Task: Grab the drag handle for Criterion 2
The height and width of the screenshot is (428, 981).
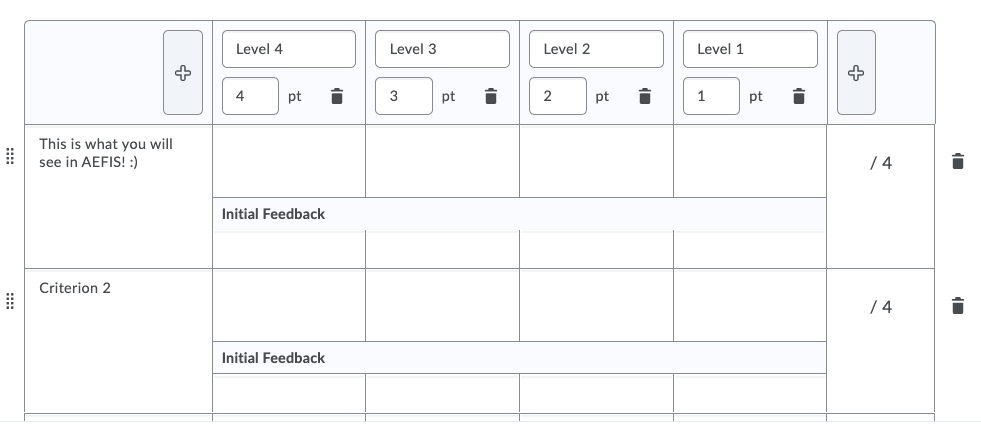Action: click(x=9, y=301)
